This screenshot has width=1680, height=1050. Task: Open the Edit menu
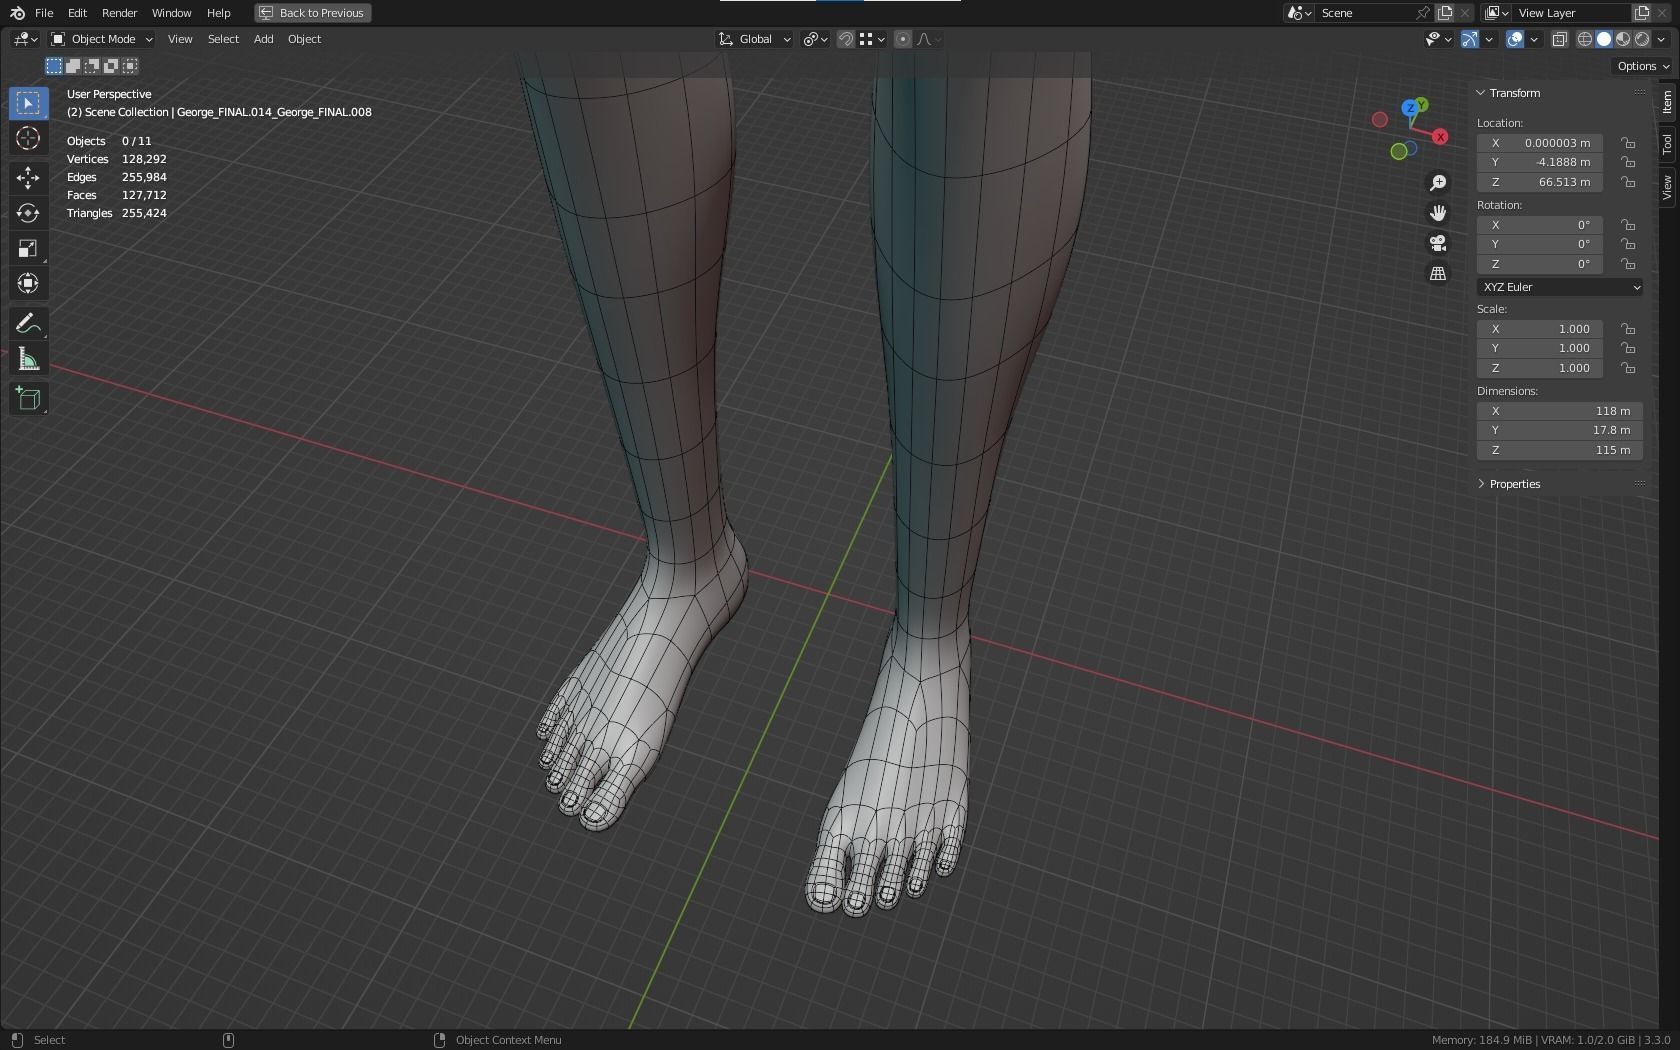click(x=77, y=13)
